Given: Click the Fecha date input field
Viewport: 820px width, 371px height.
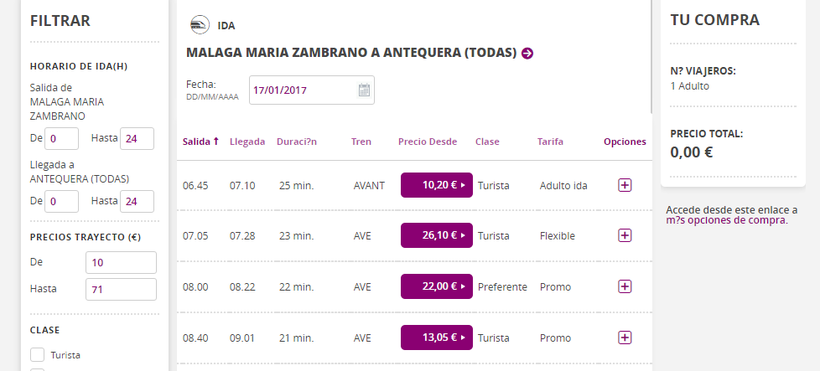Looking at the screenshot, I should coord(312,90).
